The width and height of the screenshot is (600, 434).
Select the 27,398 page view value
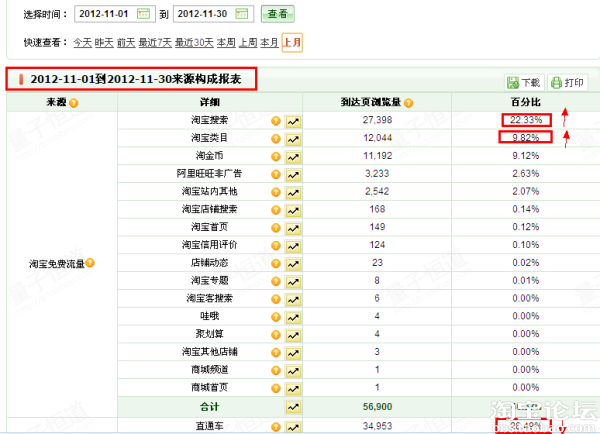(377, 120)
